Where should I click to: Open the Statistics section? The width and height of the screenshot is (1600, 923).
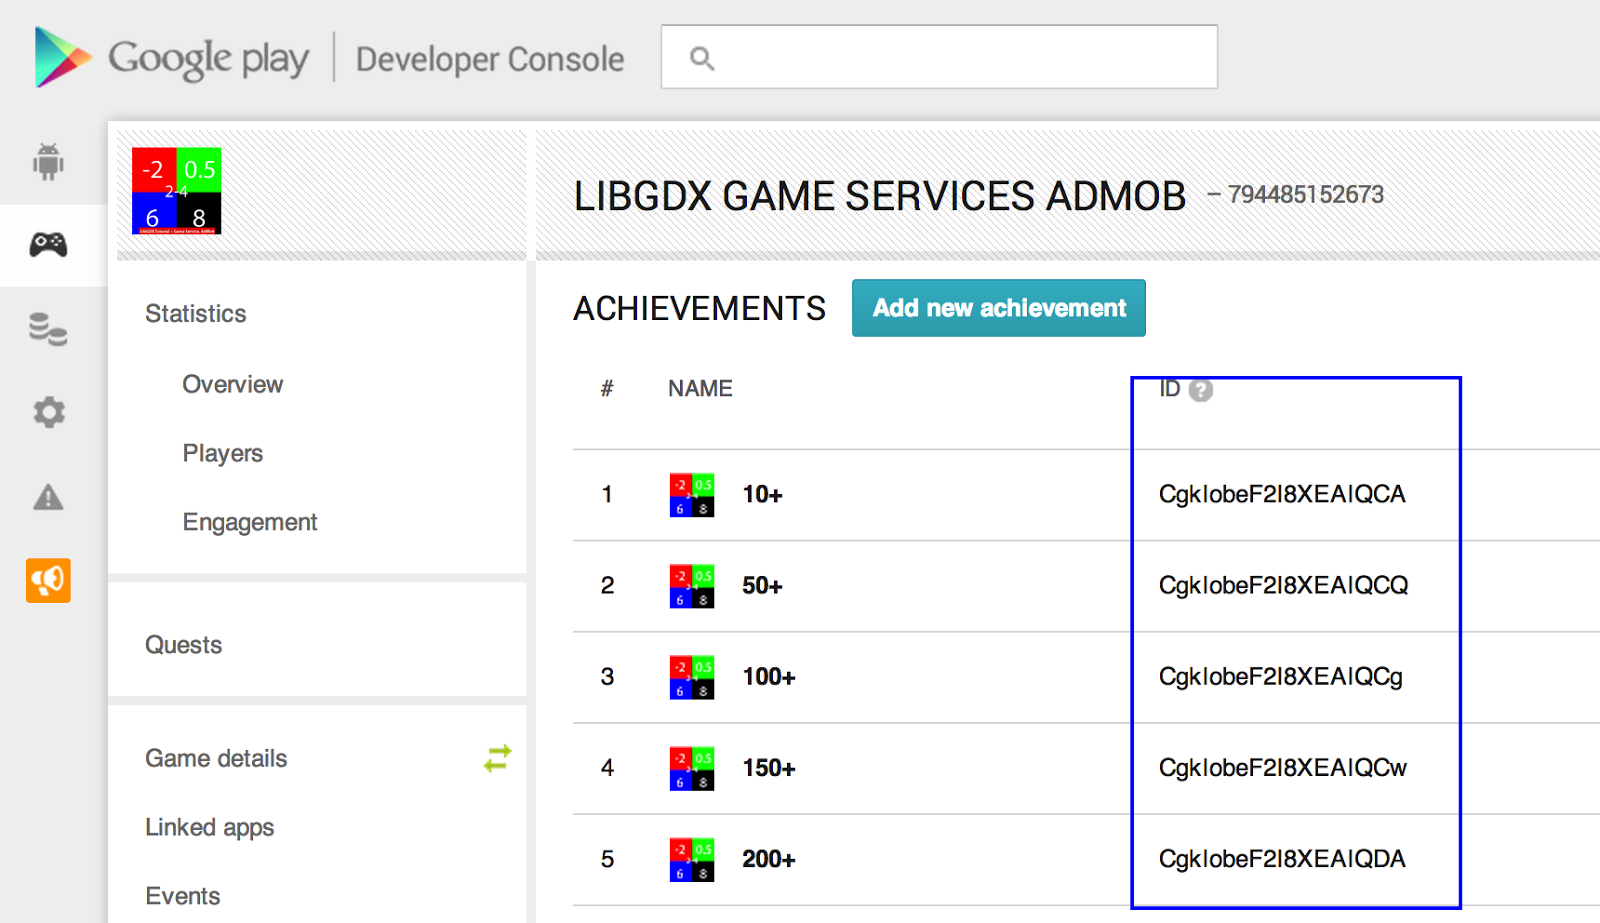196,313
